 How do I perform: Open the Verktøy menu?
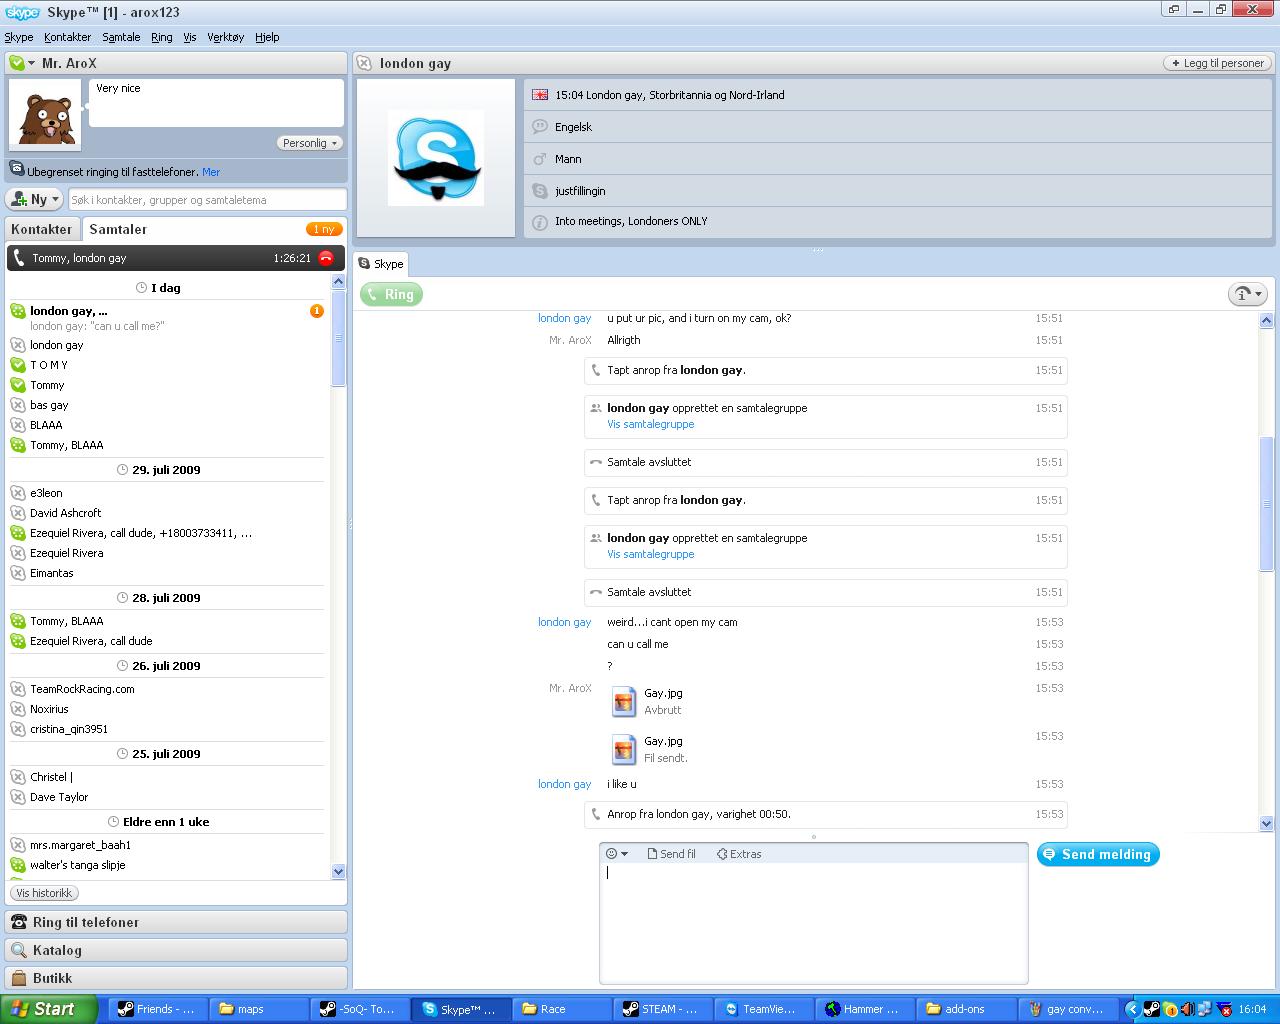click(226, 37)
